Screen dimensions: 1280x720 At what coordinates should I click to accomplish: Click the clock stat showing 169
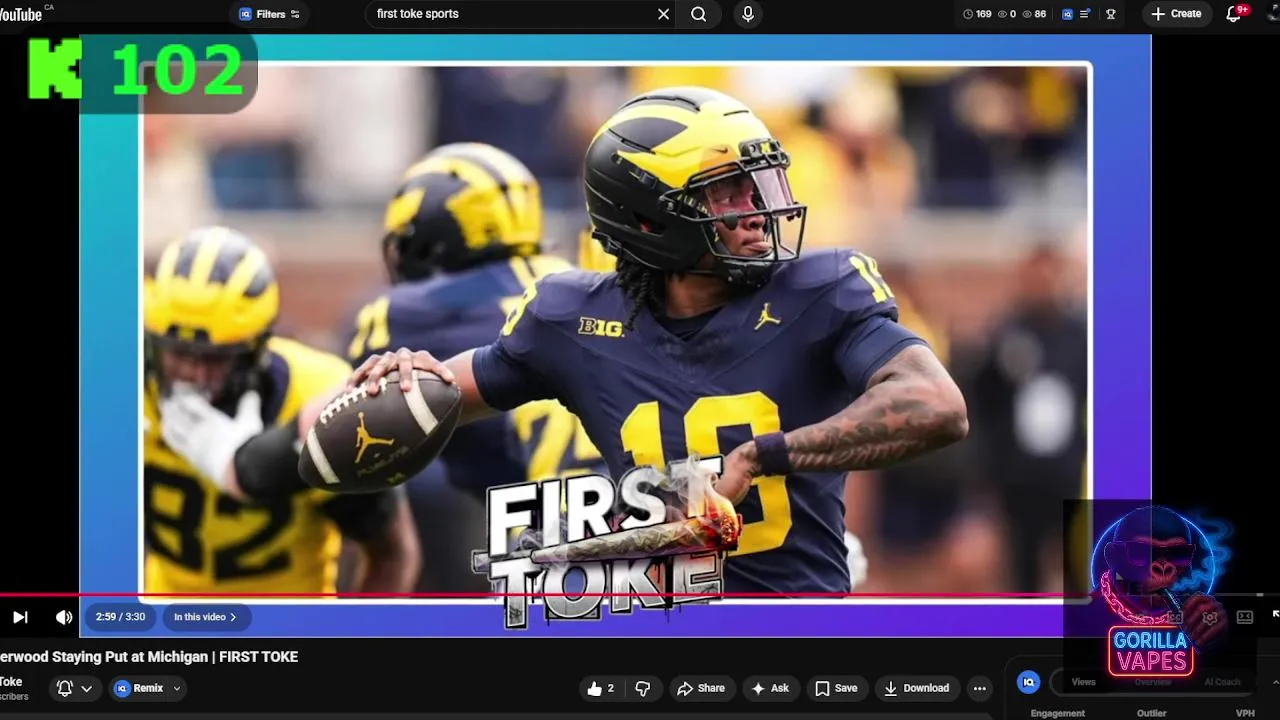[x=977, y=14]
